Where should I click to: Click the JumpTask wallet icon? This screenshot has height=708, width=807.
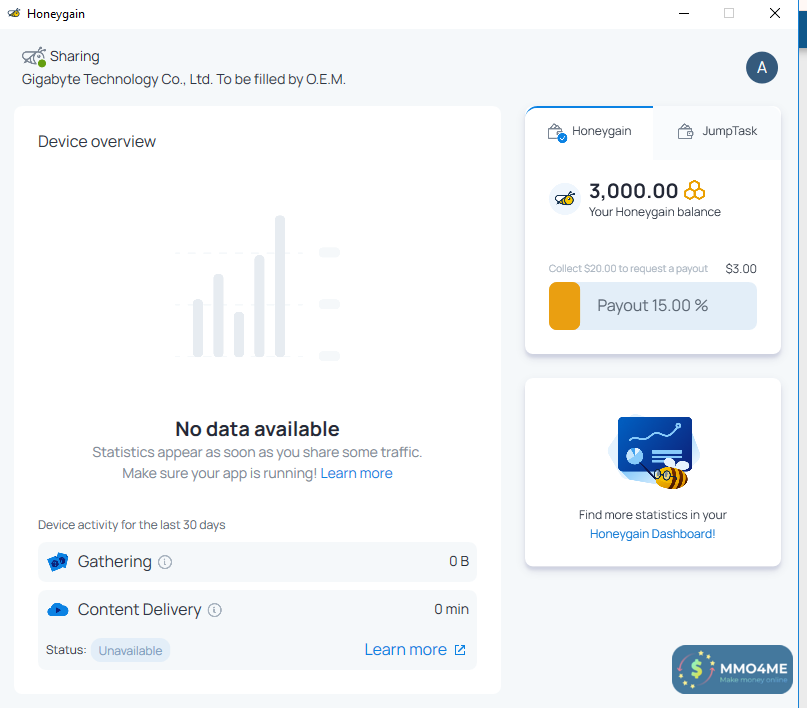(685, 132)
